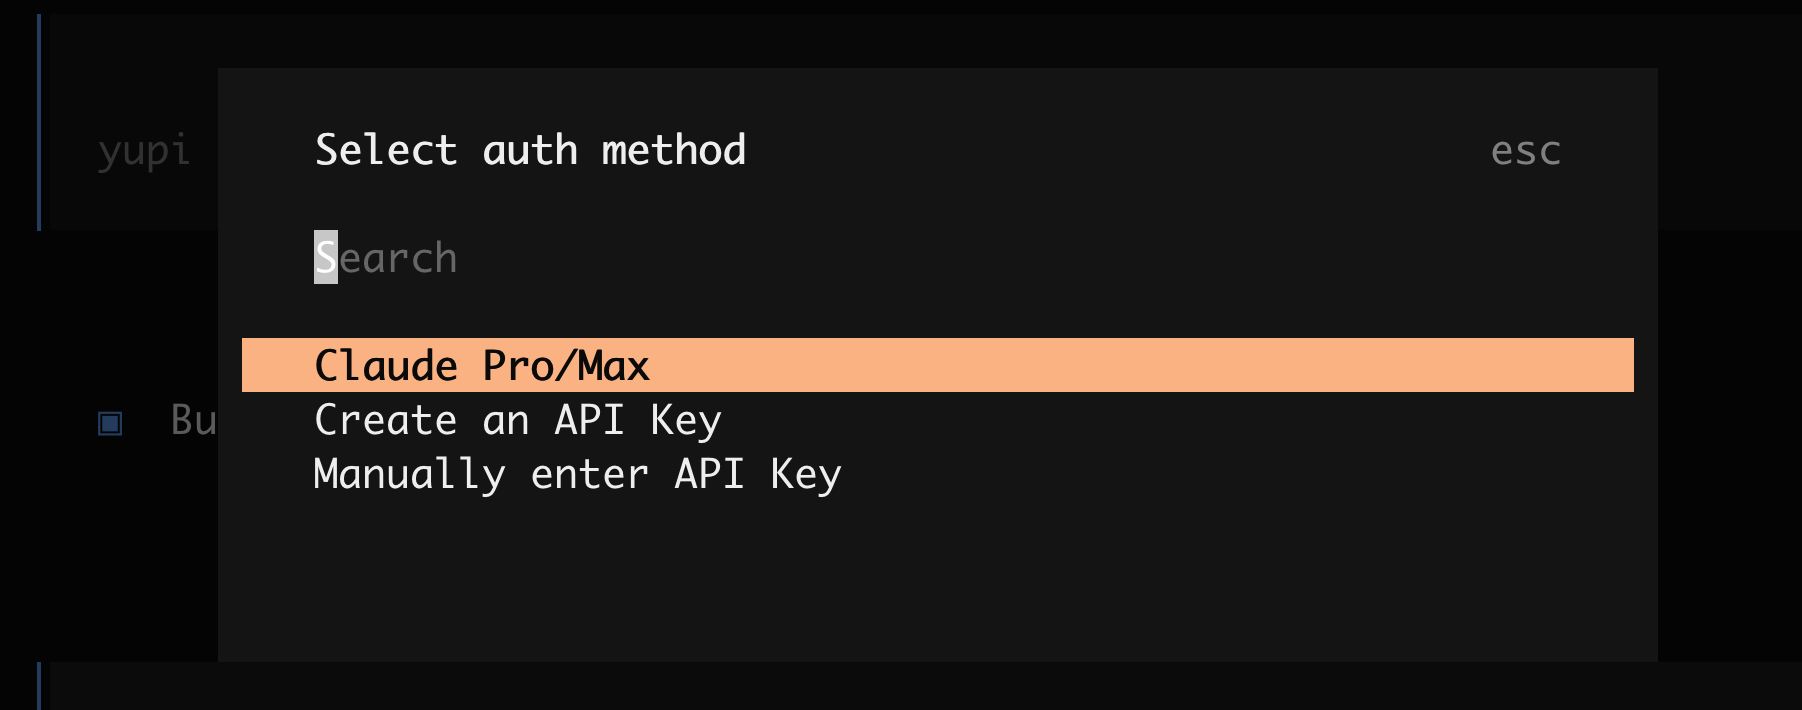Click the word method in dialog heading

click(673, 151)
